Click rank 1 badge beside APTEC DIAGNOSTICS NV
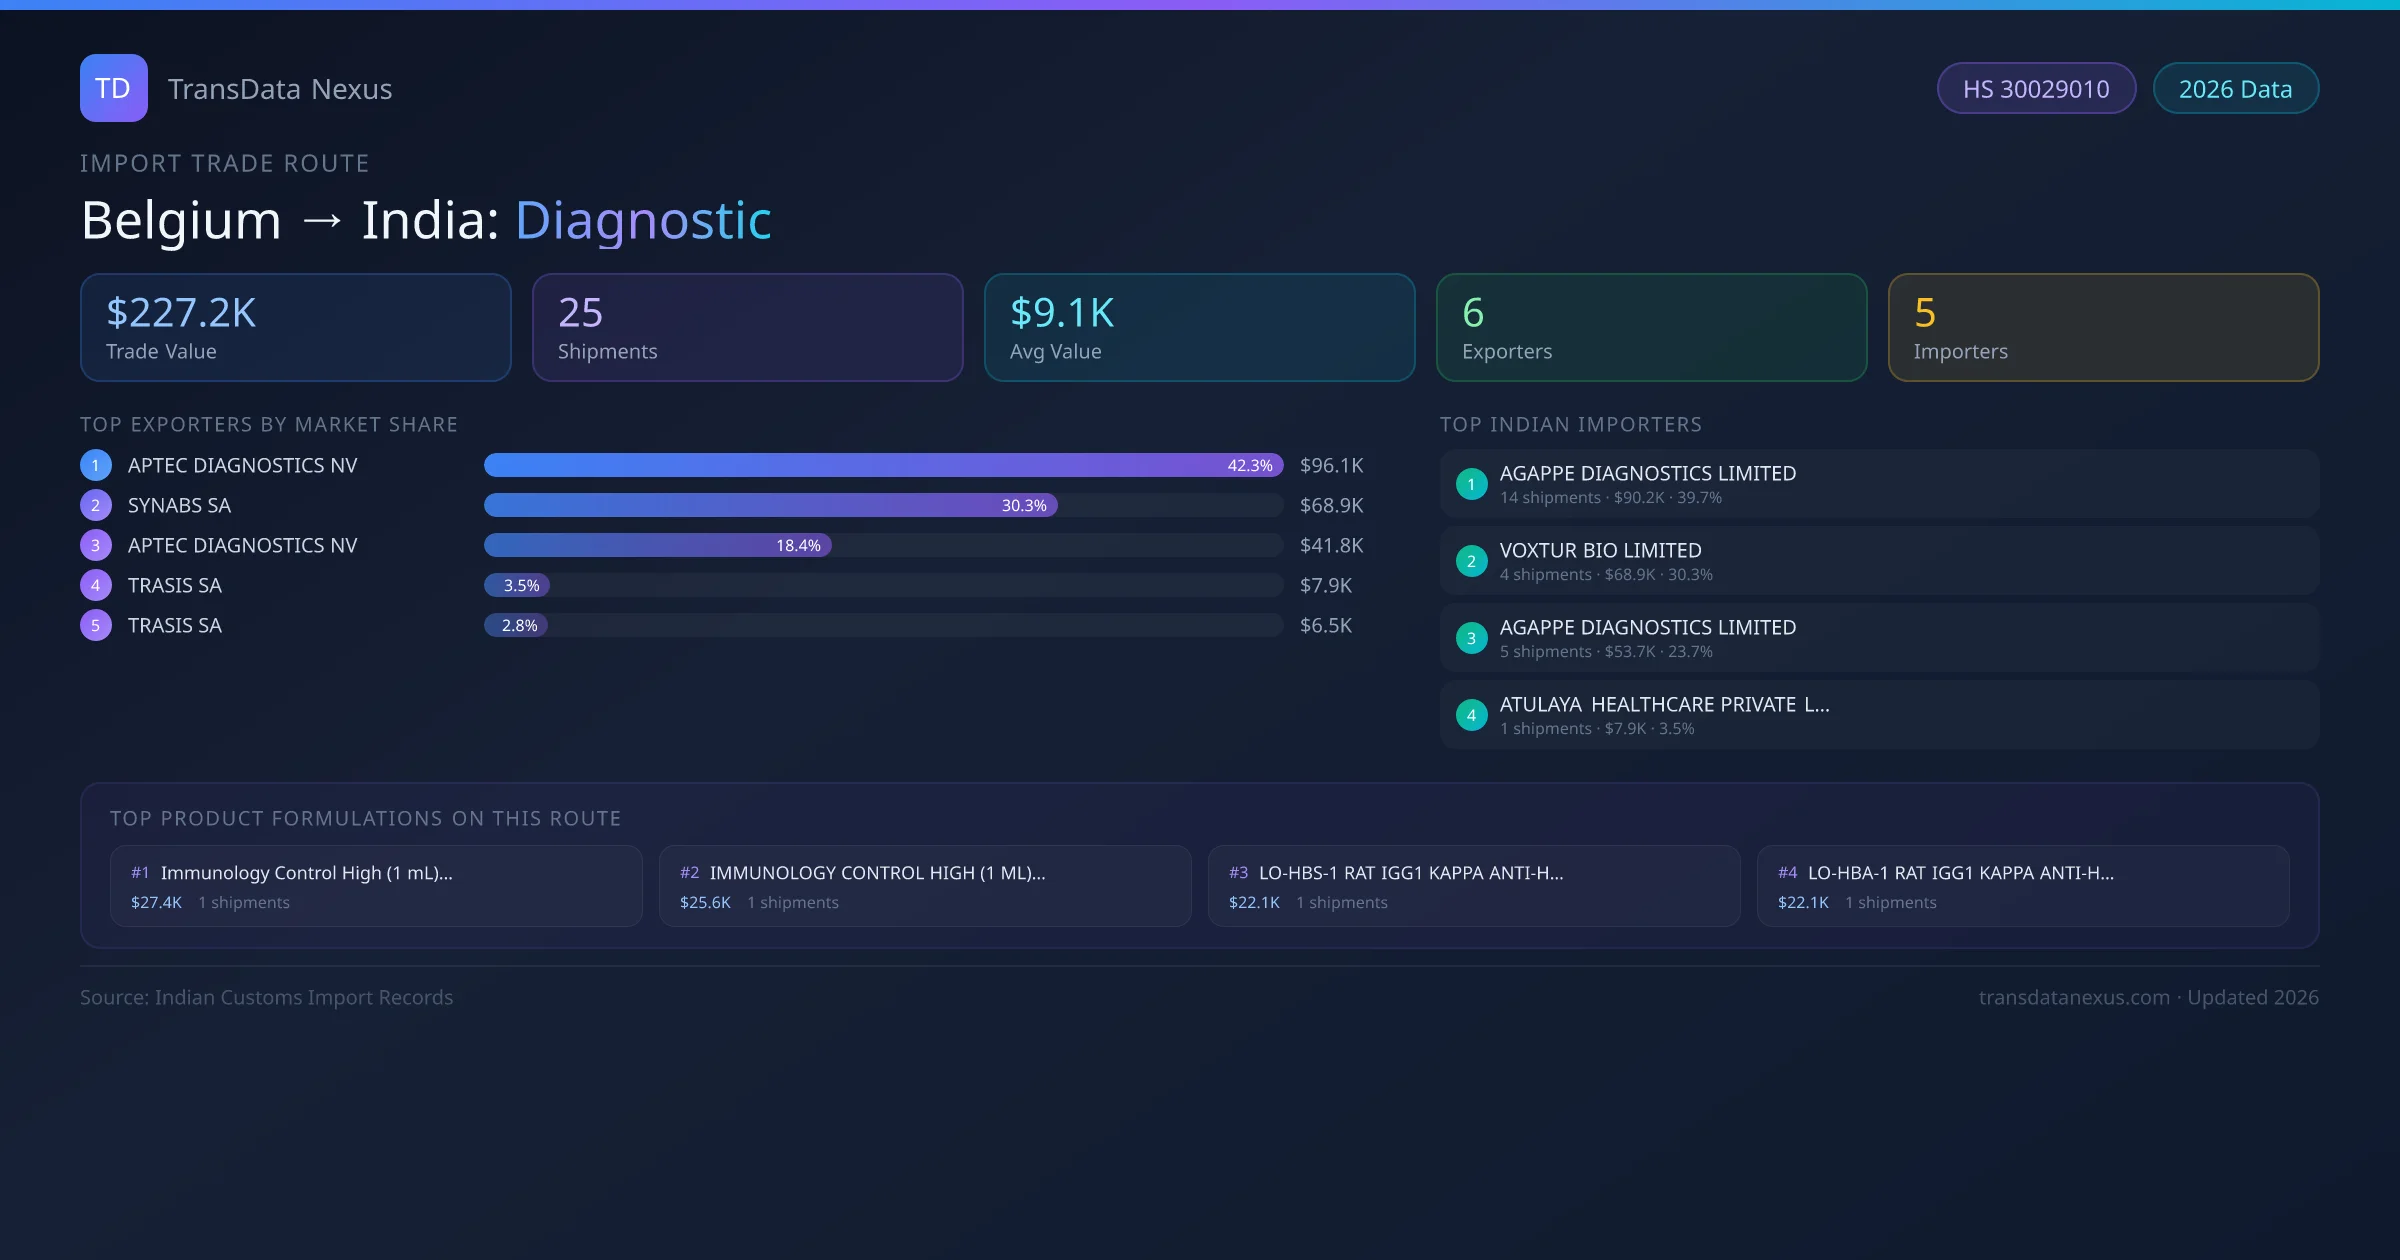The image size is (2400, 1260). [96, 465]
